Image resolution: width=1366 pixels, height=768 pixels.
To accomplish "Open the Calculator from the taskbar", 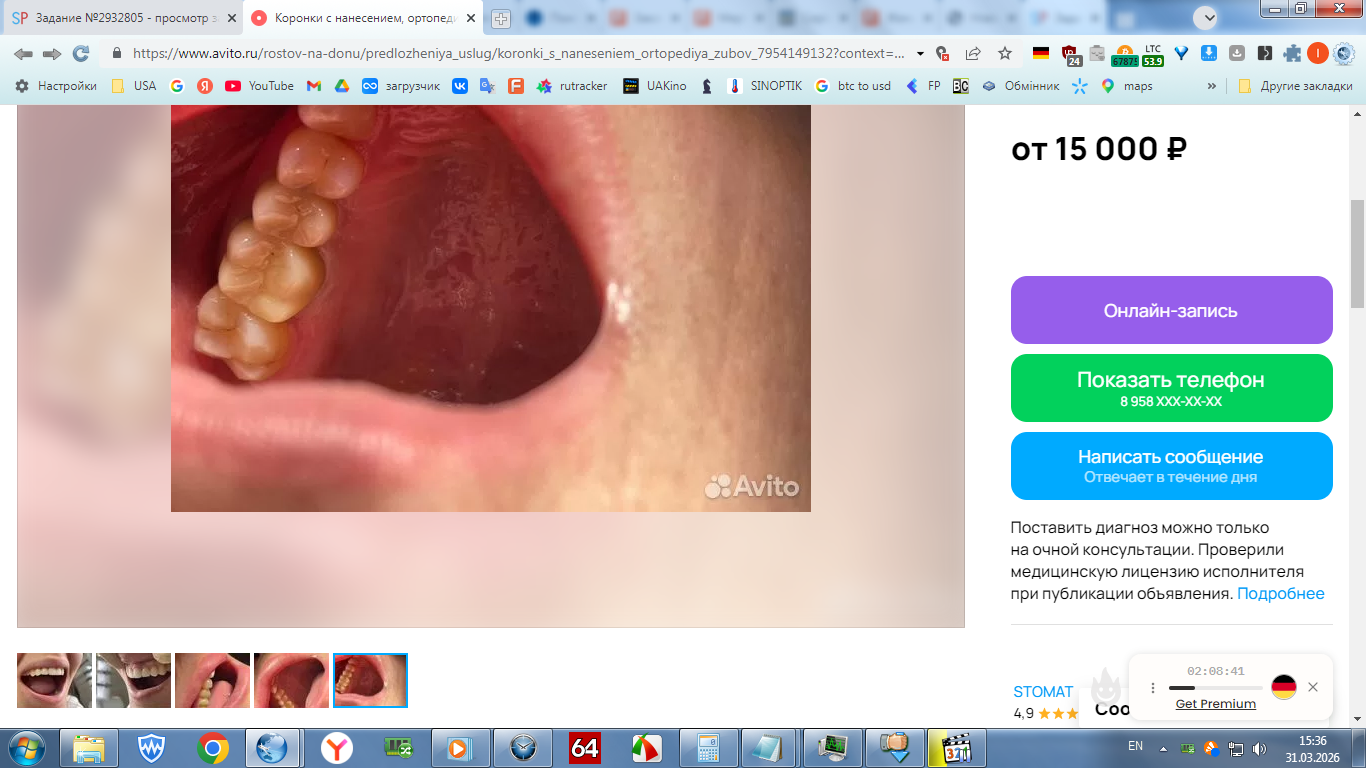I will point(708,748).
